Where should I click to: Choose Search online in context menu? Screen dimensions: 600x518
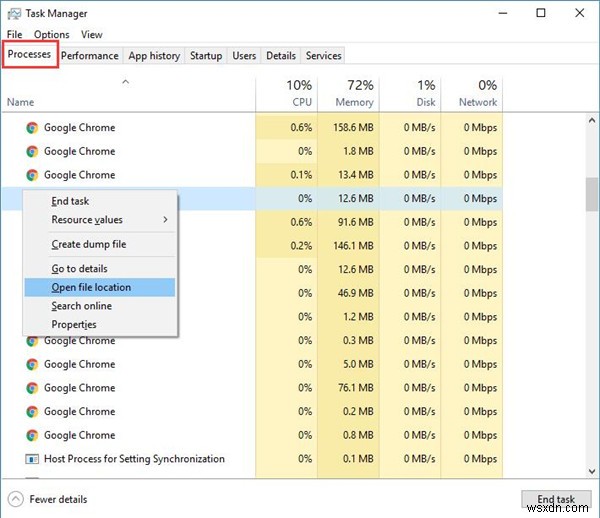[x=99, y=306]
